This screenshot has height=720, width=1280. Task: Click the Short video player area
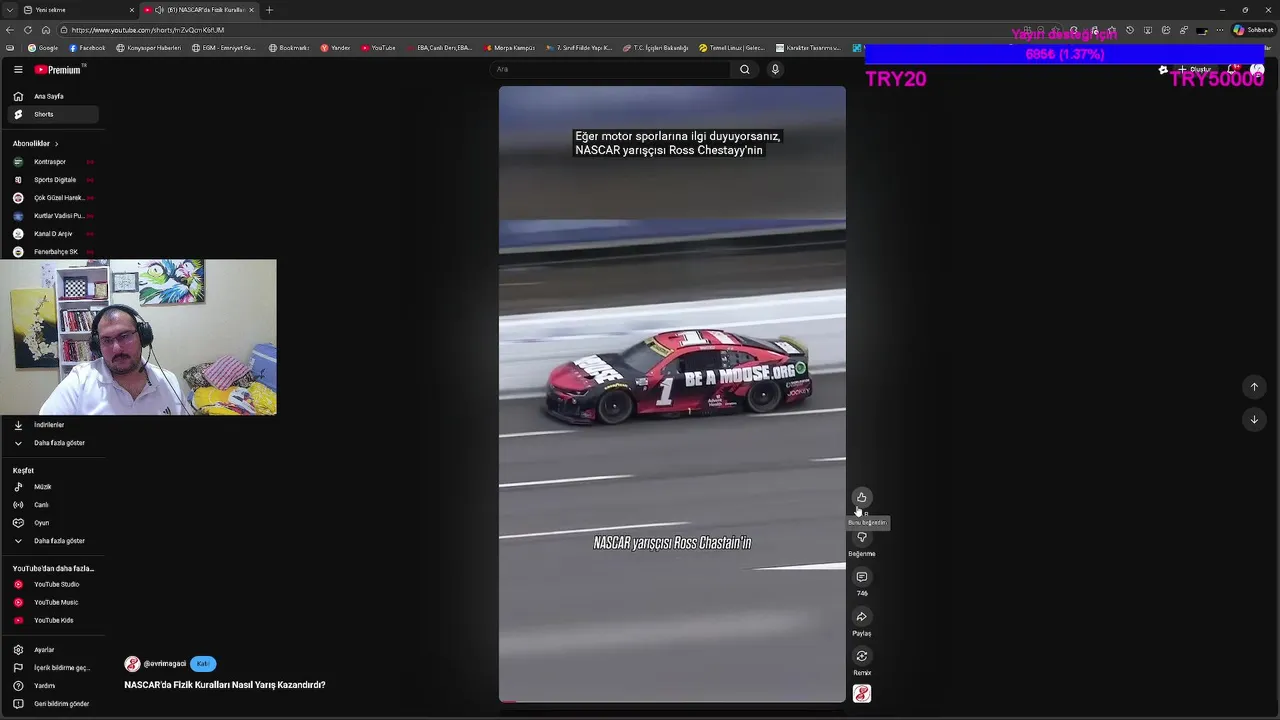(672, 394)
